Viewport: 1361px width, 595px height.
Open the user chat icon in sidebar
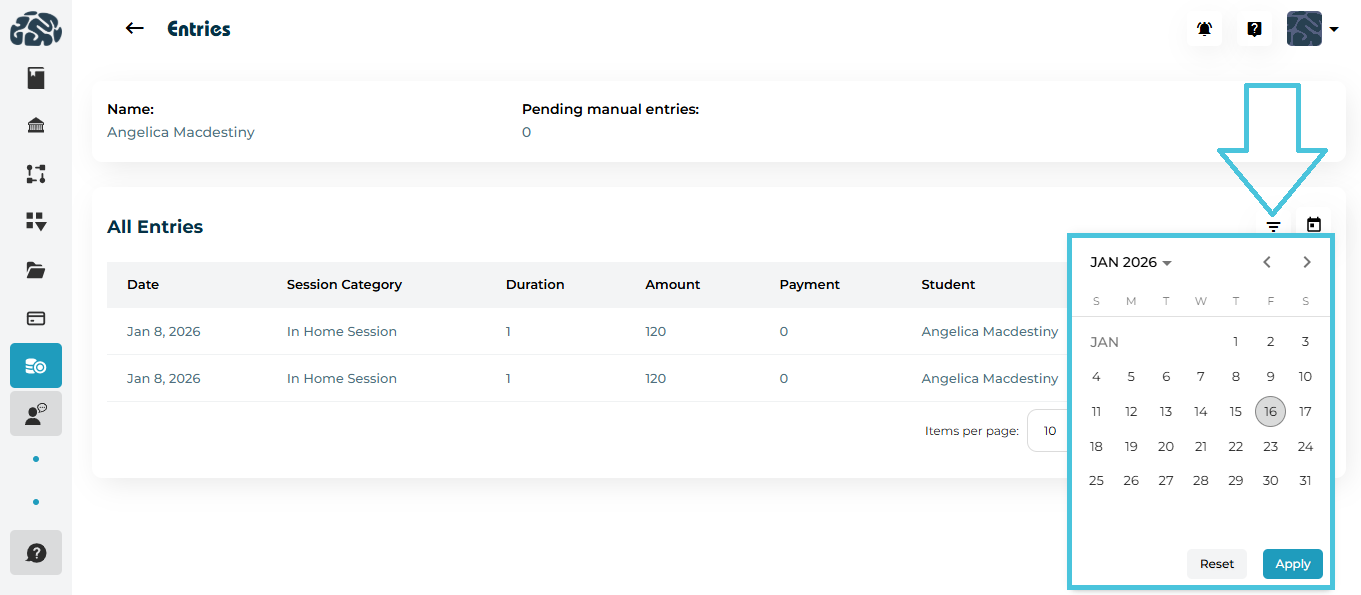[36, 413]
